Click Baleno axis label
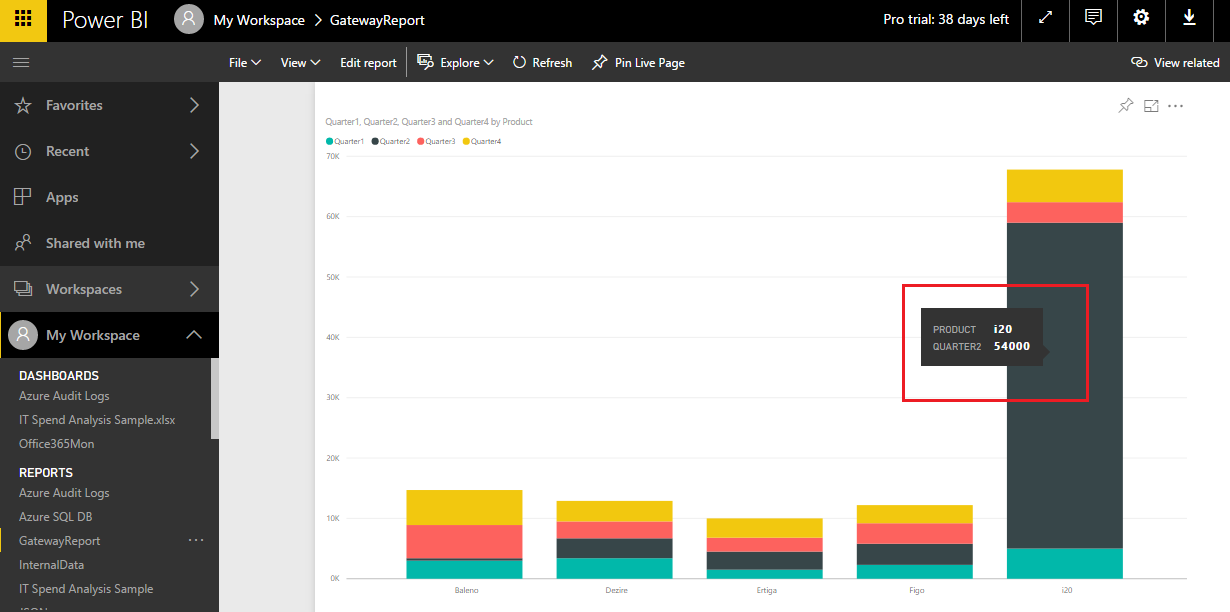Viewport: 1230px width, 612px height. [466, 590]
